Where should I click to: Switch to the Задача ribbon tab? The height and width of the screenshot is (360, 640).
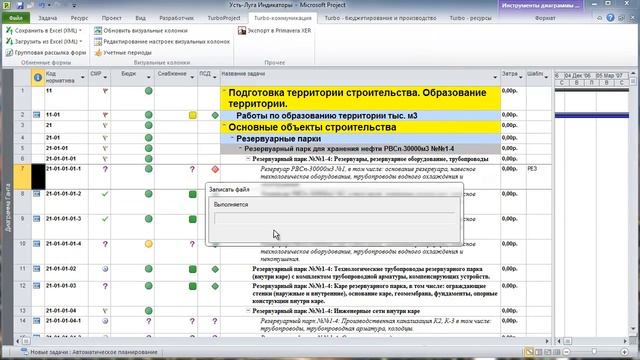[47, 18]
